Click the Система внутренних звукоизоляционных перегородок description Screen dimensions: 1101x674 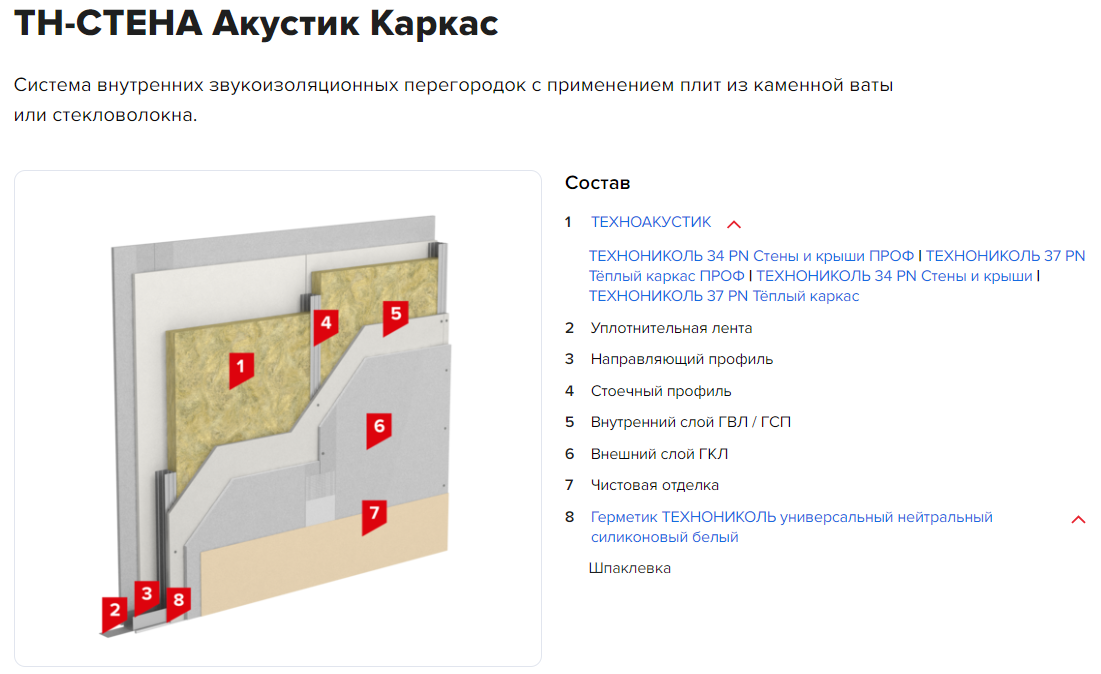tap(454, 100)
